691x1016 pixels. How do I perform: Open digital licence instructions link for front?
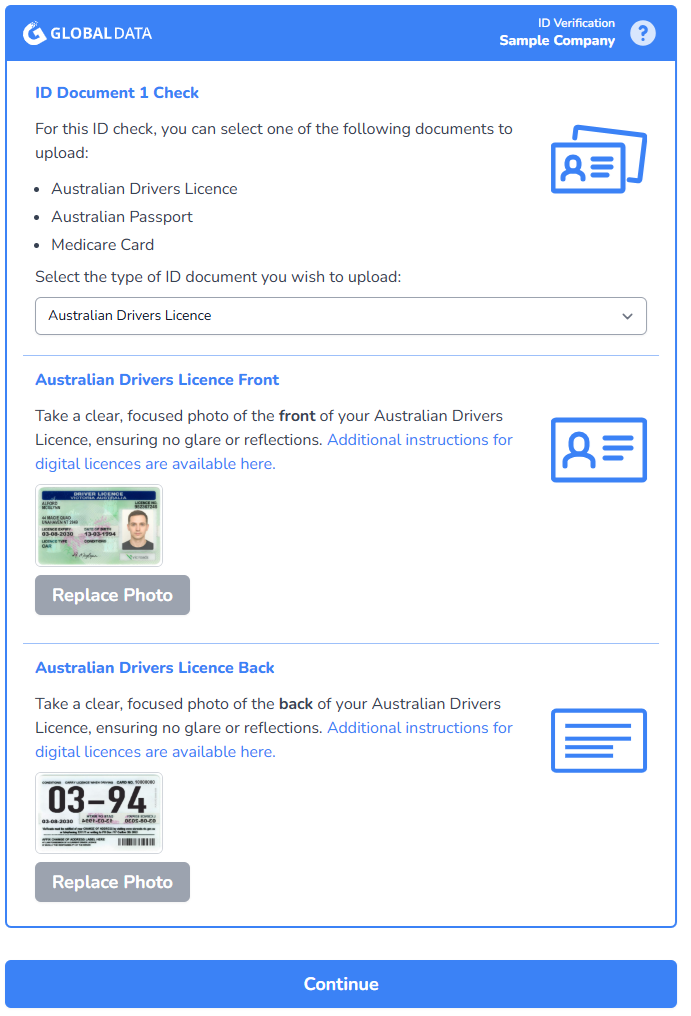click(274, 452)
